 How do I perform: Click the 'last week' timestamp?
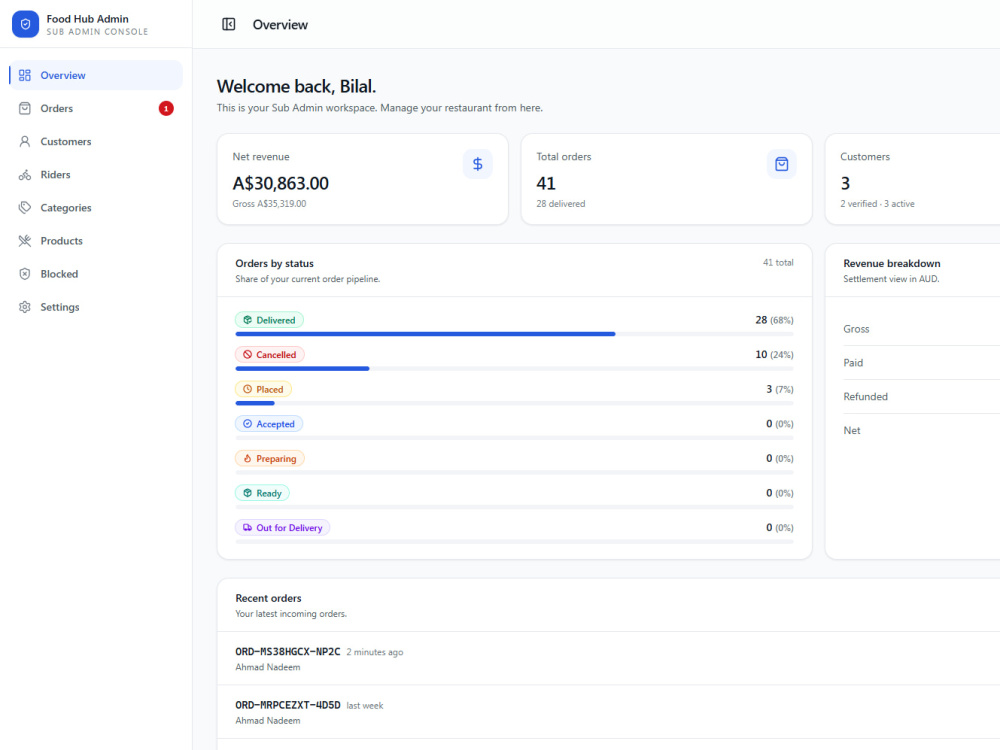365,706
